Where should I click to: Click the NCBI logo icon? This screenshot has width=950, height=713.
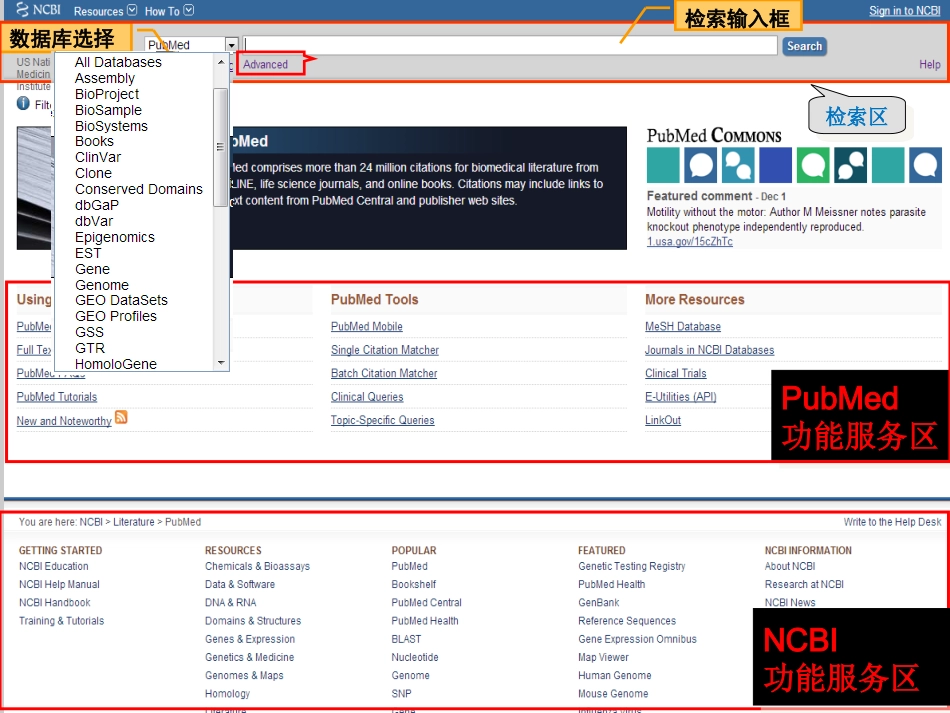point(22,9)
